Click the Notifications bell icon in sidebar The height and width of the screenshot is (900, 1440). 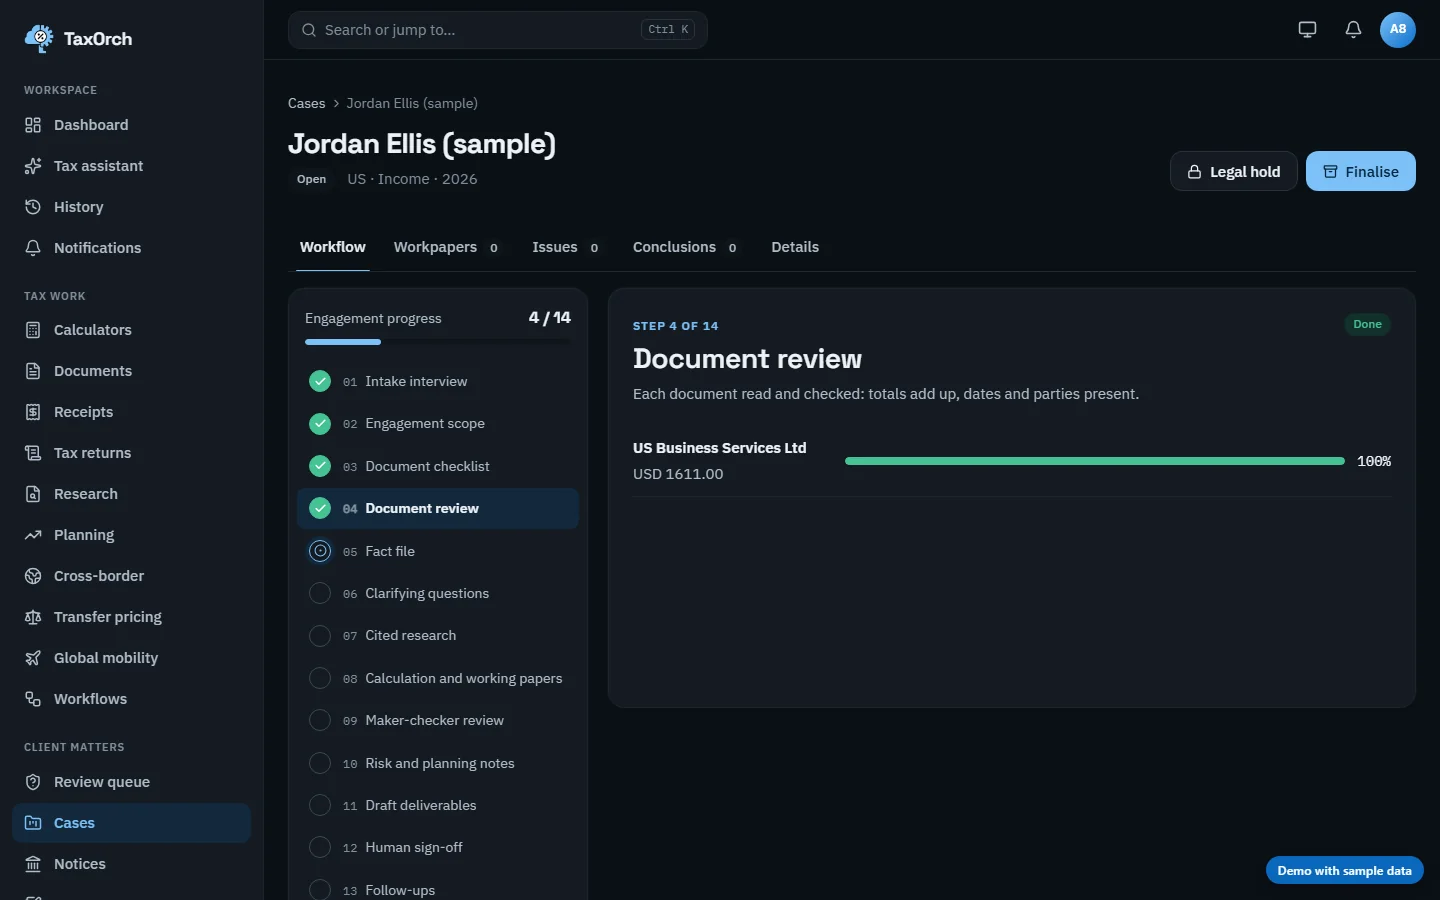33,248
